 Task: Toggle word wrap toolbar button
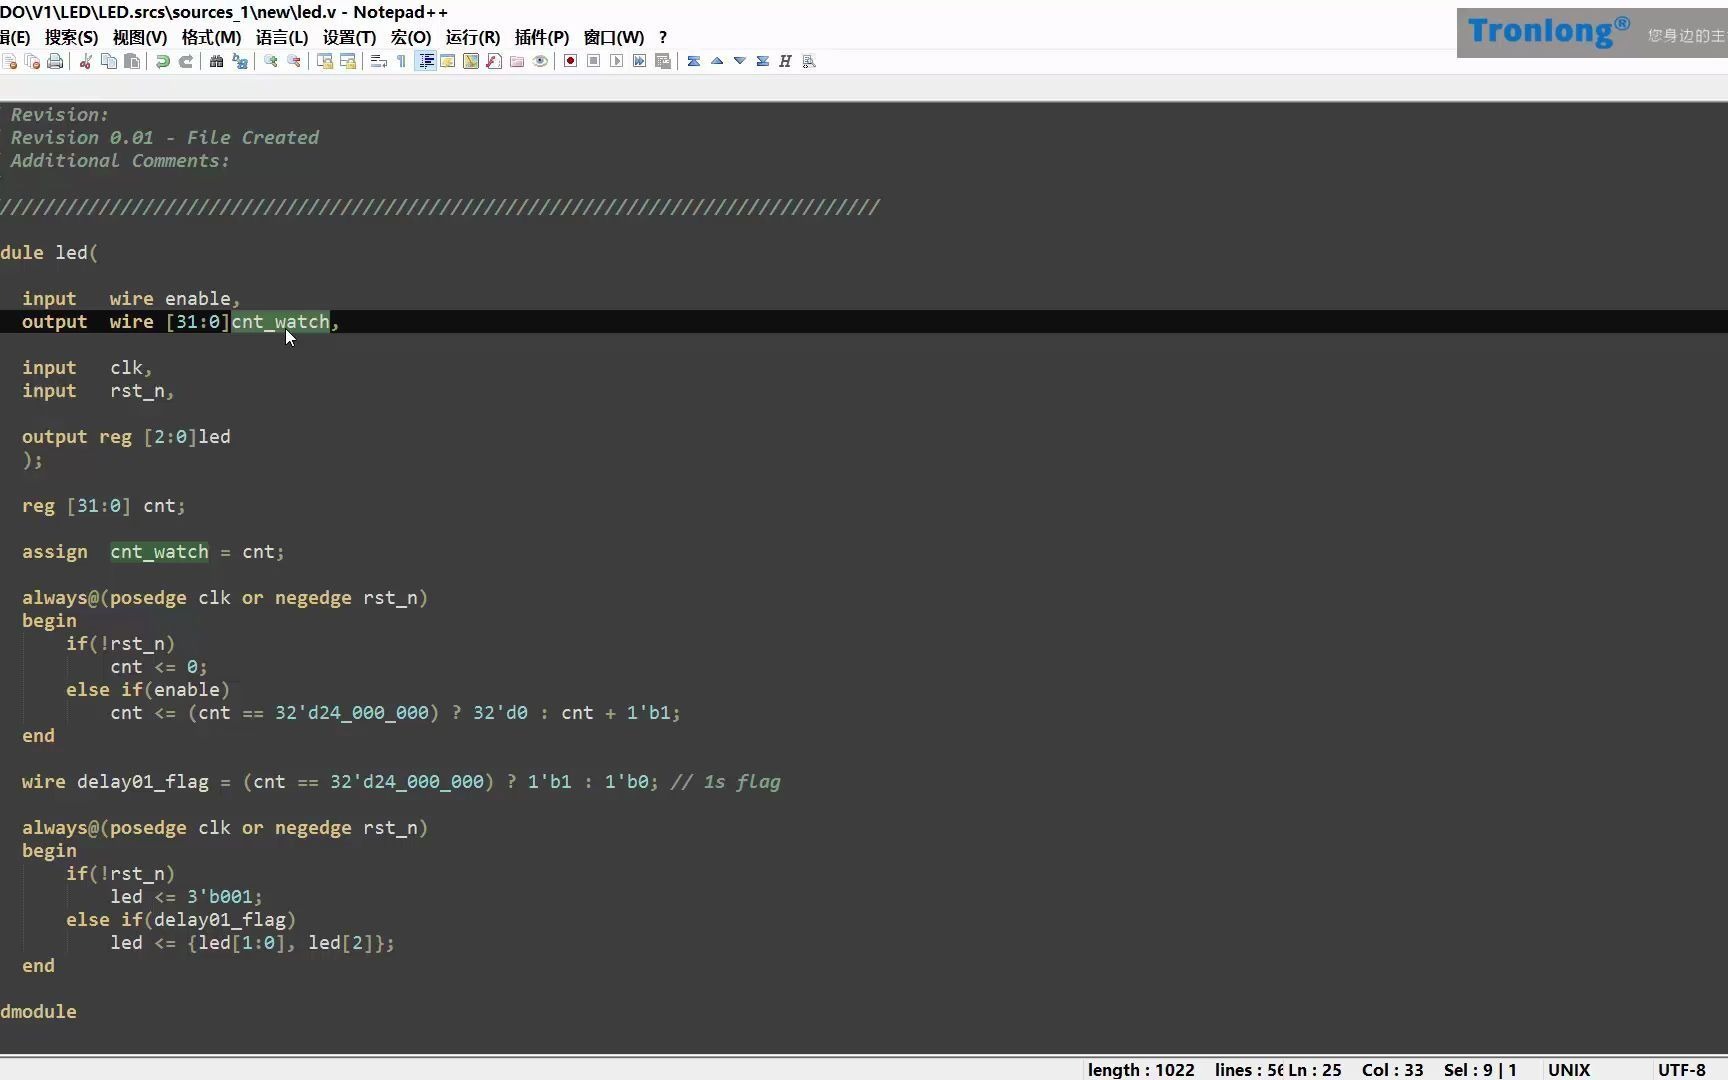tap(379, 62)
